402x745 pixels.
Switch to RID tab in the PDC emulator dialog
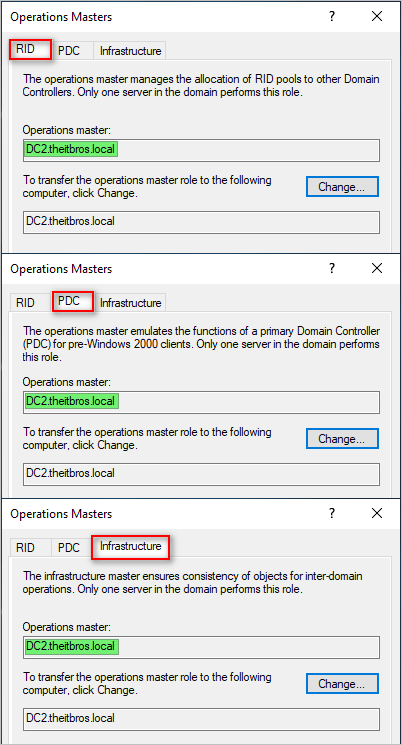26,303
